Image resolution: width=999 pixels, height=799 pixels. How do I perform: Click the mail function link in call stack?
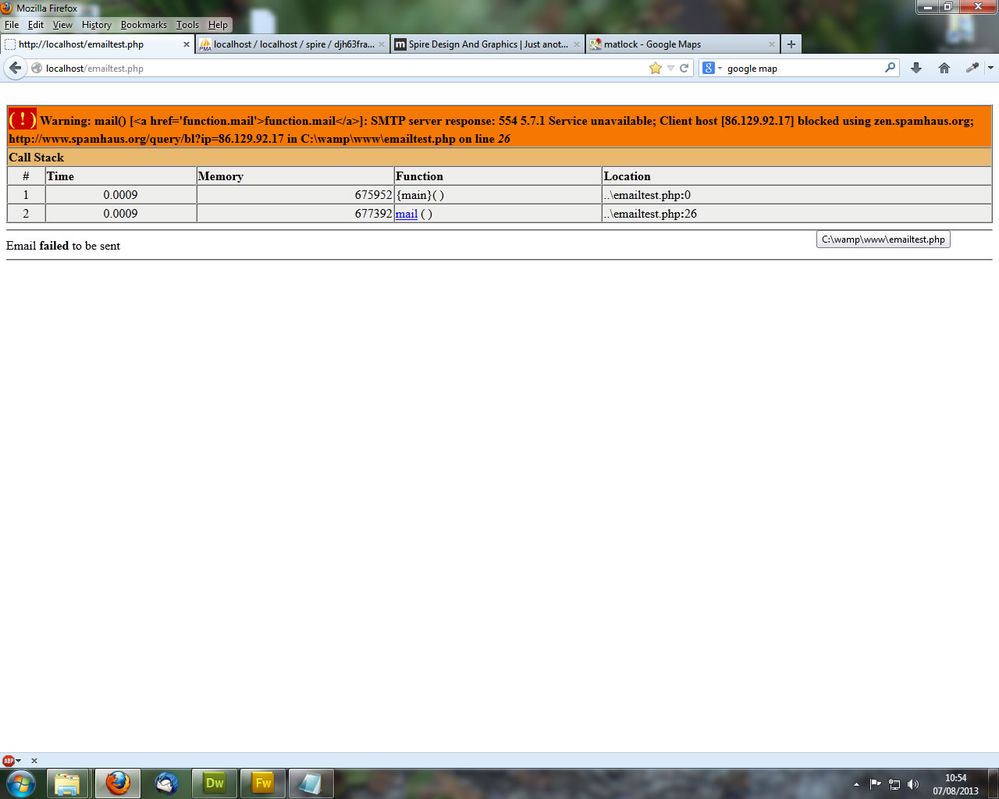pyautogui.click(x=406, y=214)
